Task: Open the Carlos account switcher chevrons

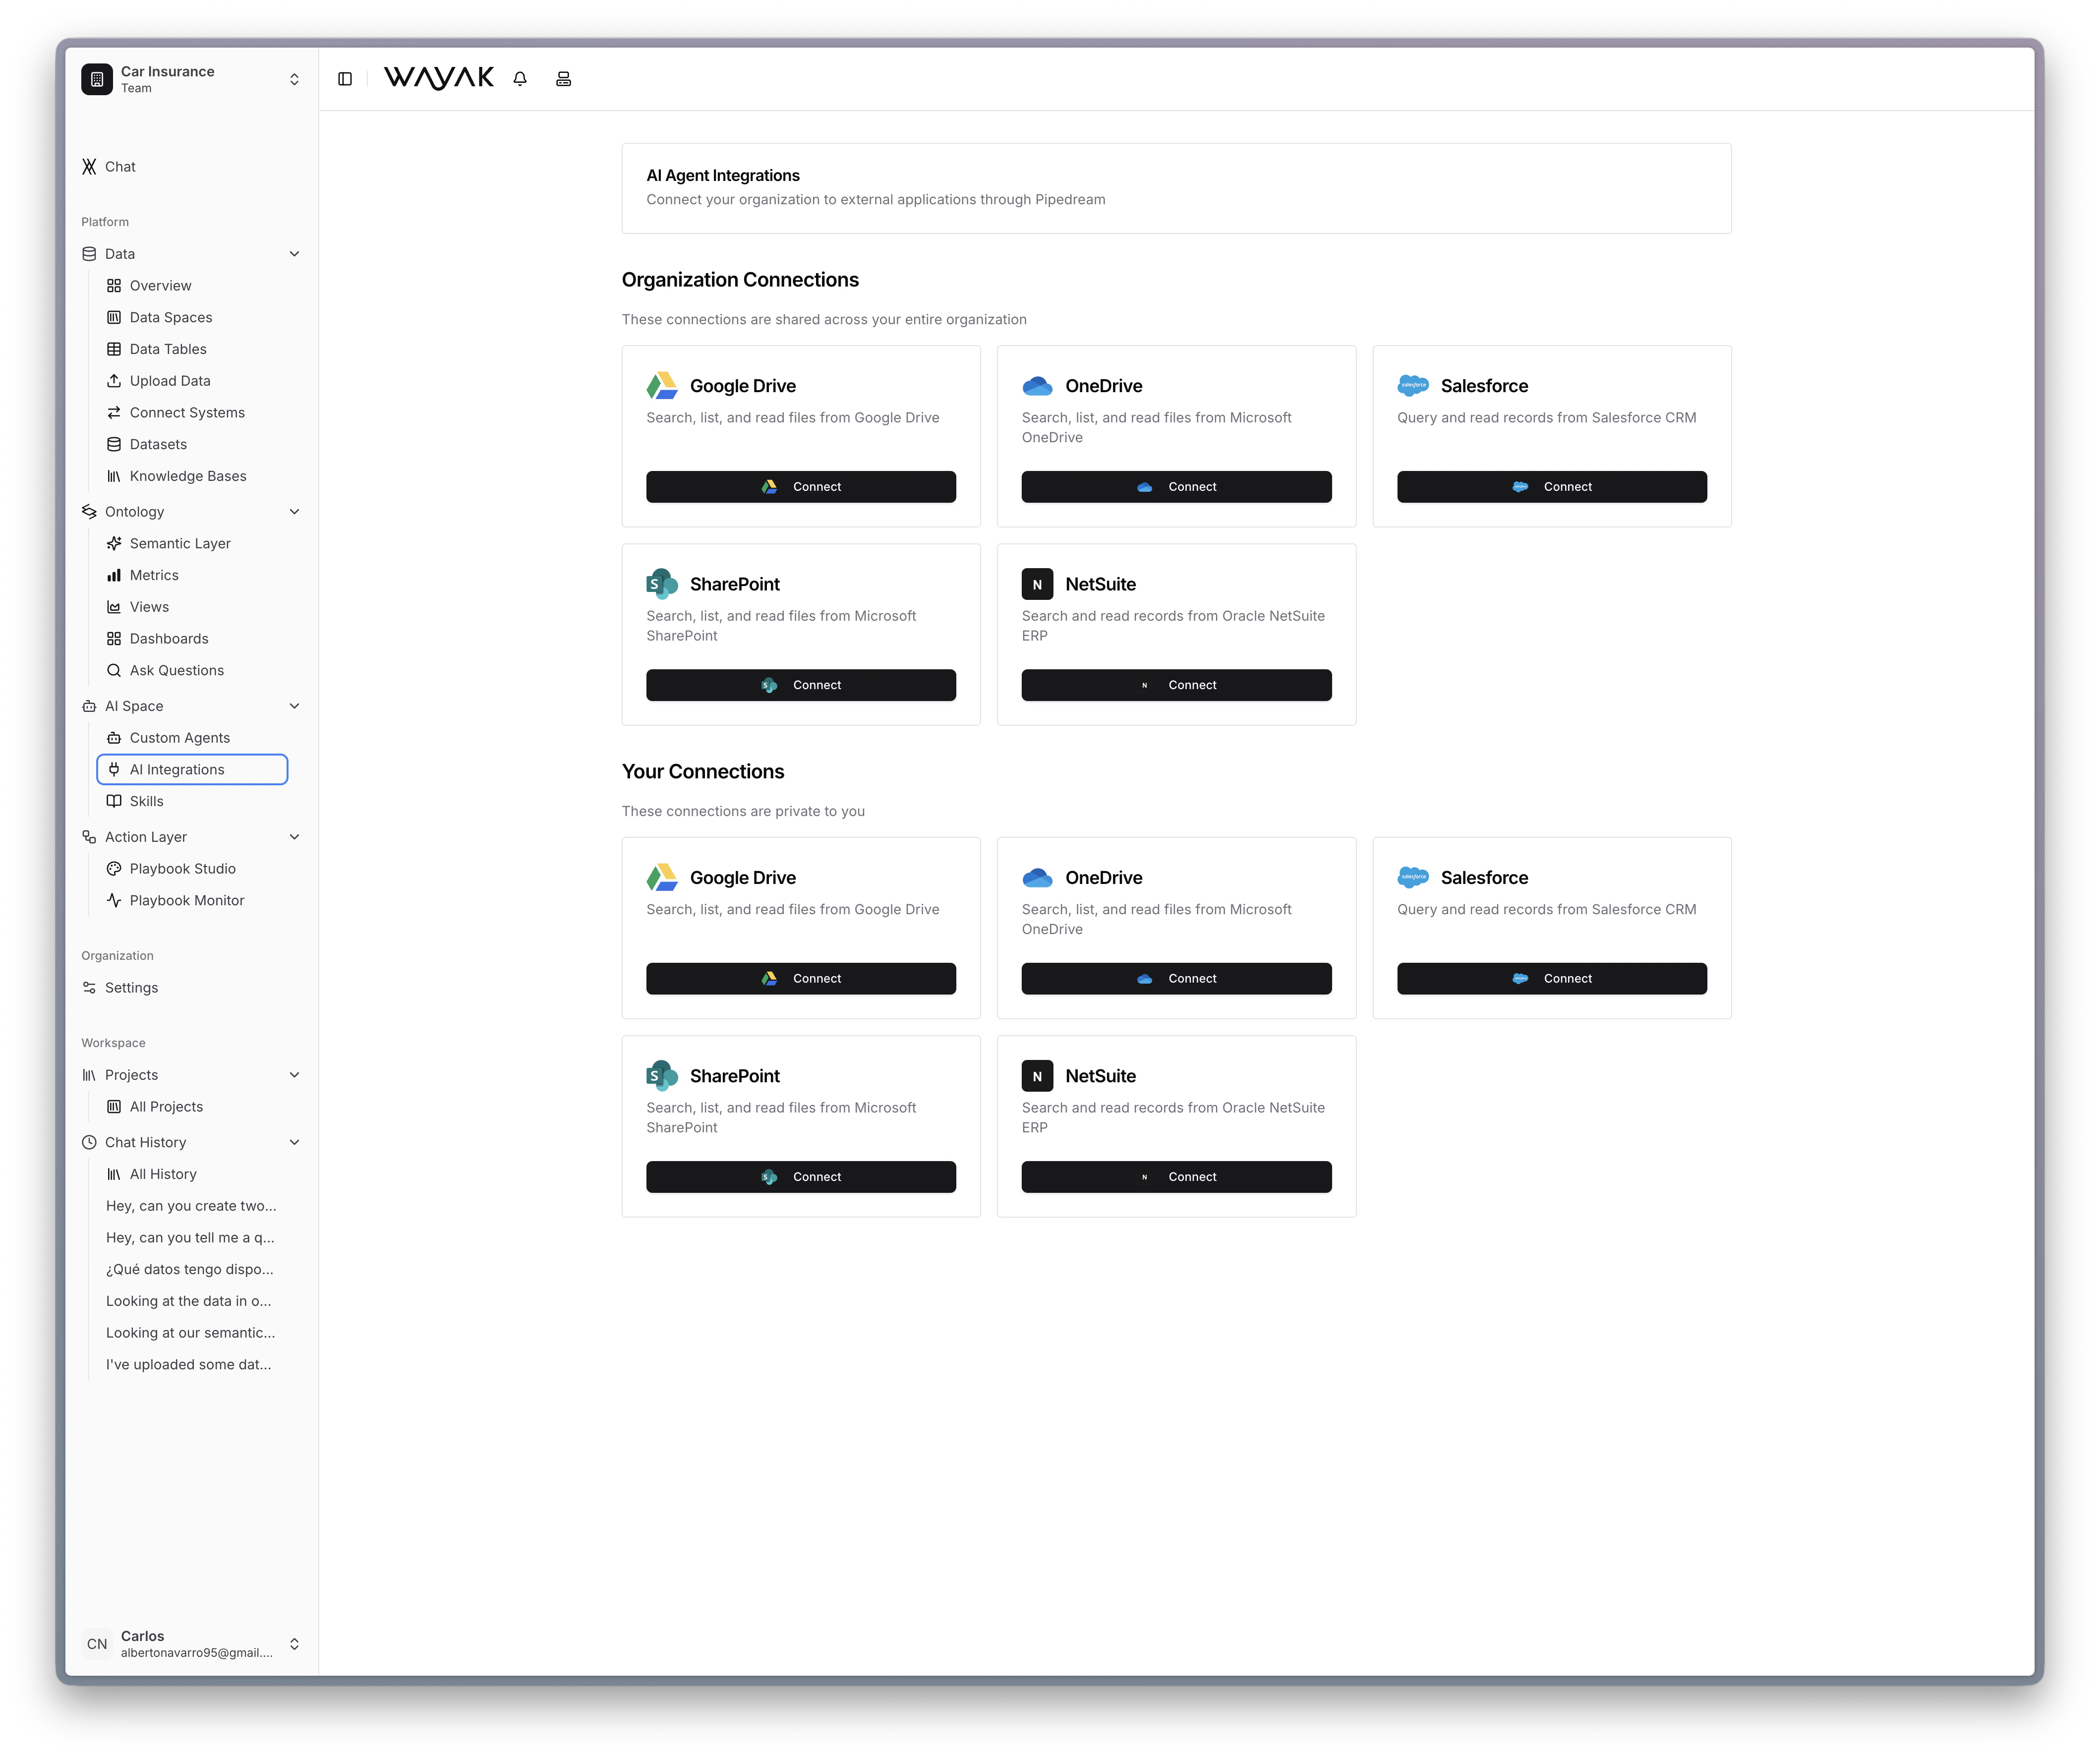Action: (x=294, y=1643)
